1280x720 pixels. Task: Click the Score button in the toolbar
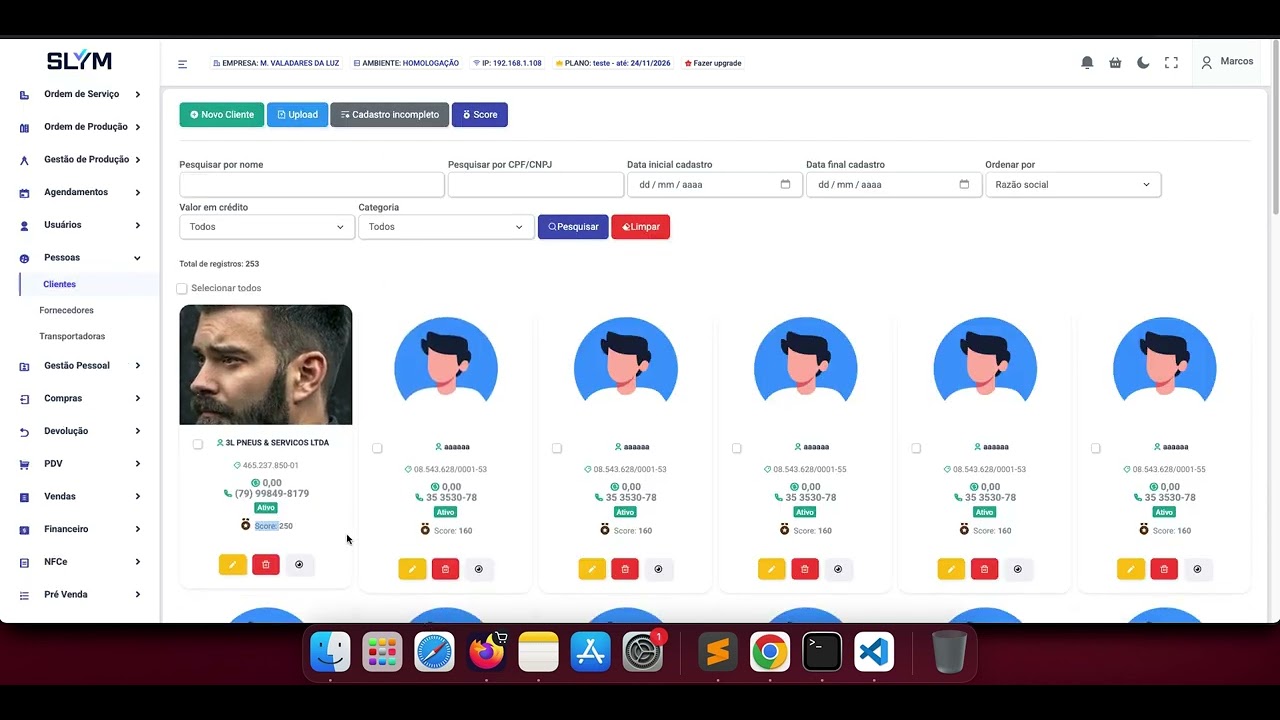click(x=480, y=115)
